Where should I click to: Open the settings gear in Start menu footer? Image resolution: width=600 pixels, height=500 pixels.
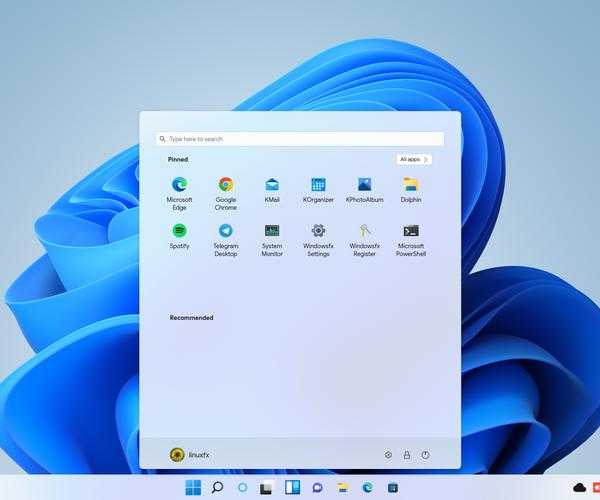388,454
